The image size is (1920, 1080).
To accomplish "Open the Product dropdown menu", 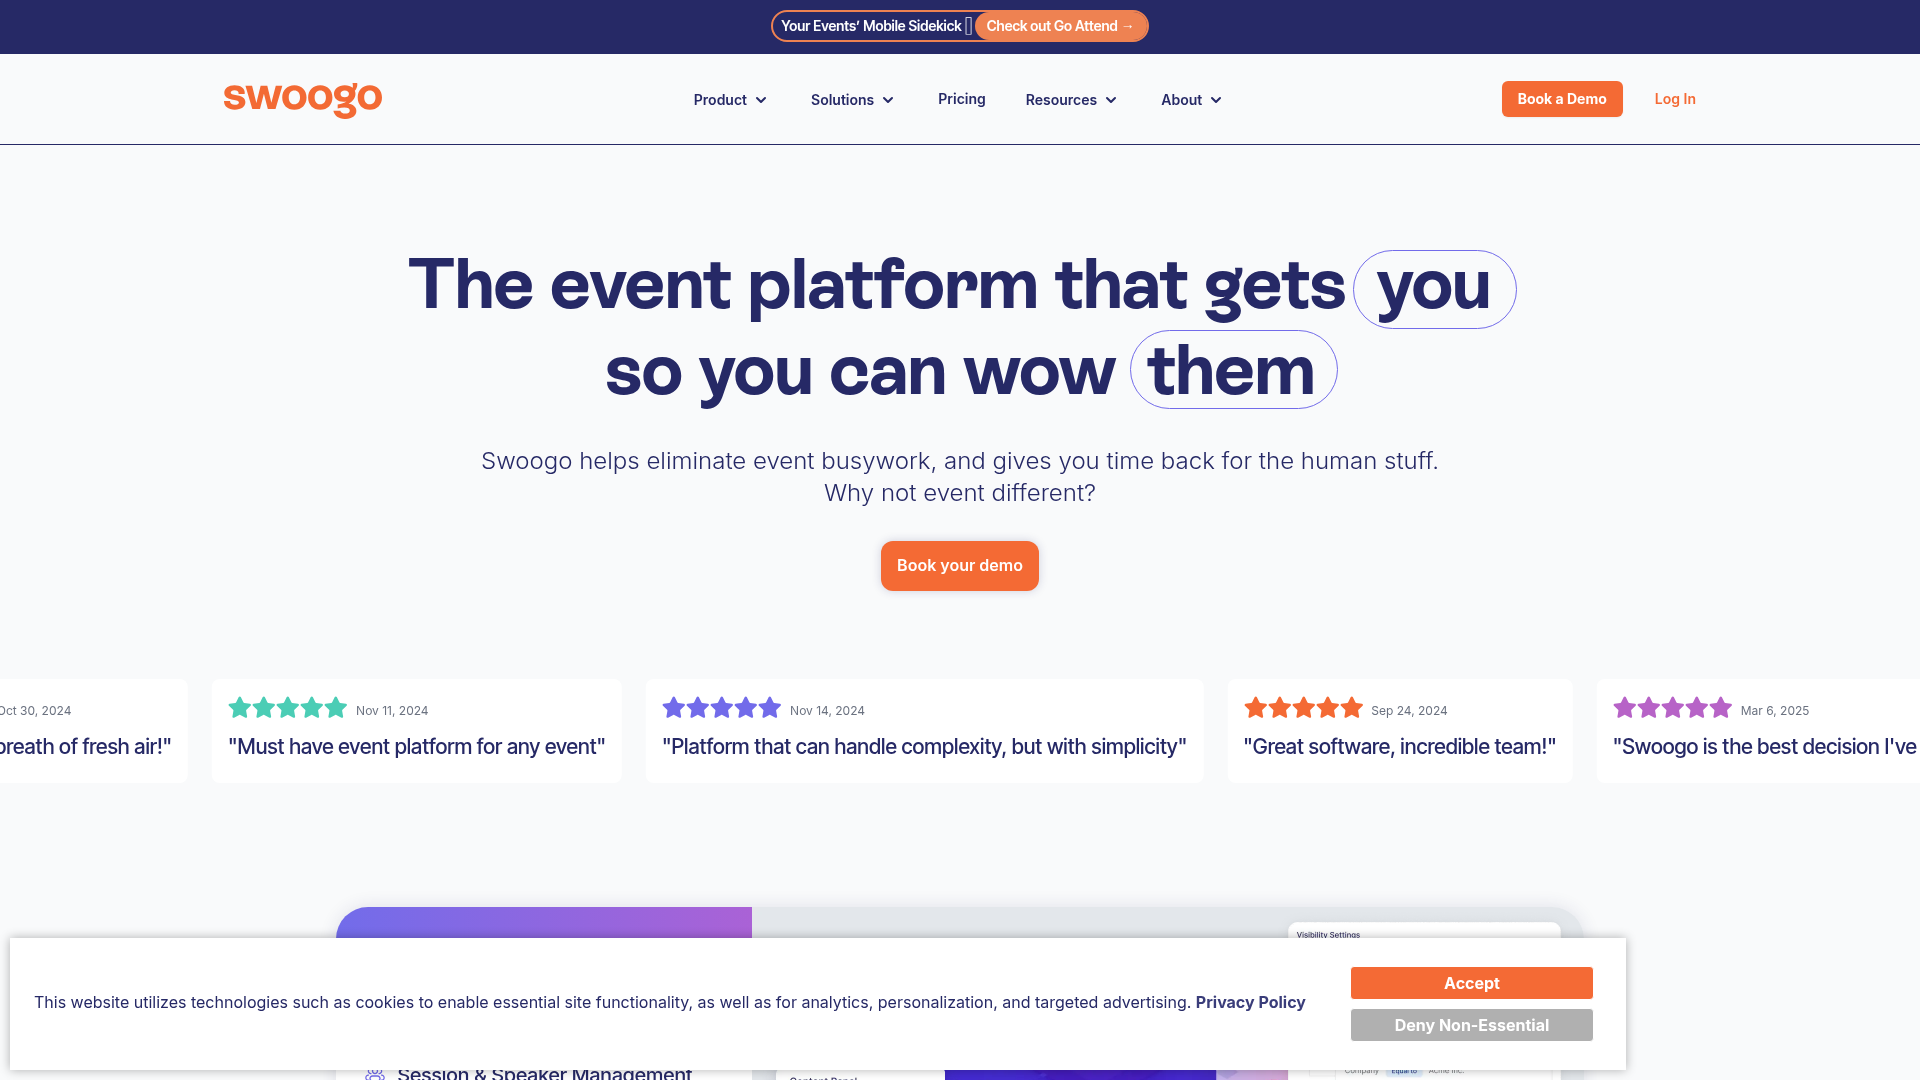I will tap(730, 99).
